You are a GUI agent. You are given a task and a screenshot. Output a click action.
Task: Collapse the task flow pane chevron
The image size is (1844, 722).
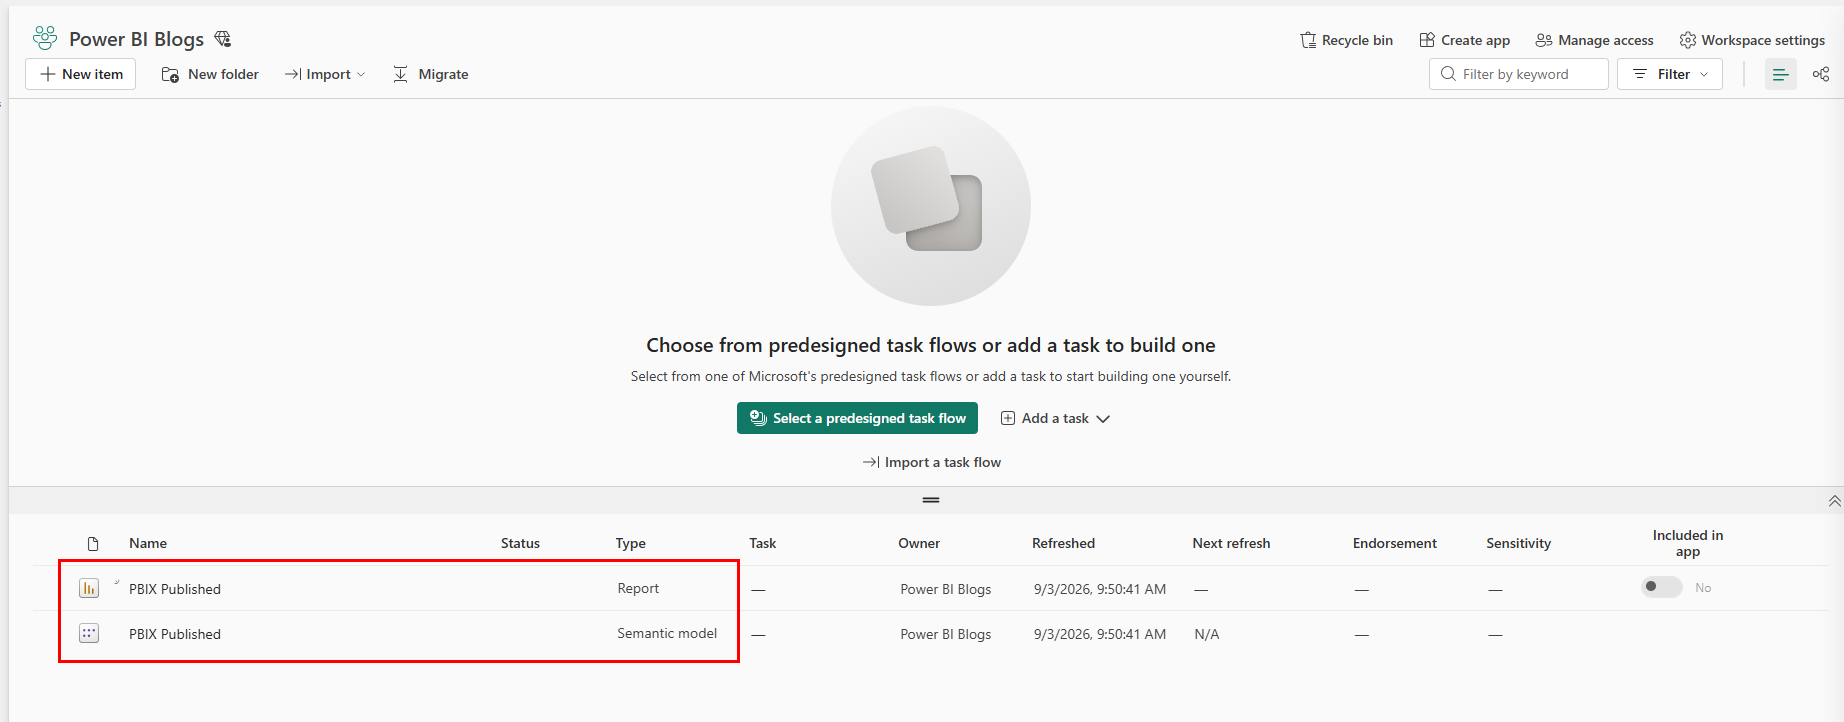tap(1834, 501)
